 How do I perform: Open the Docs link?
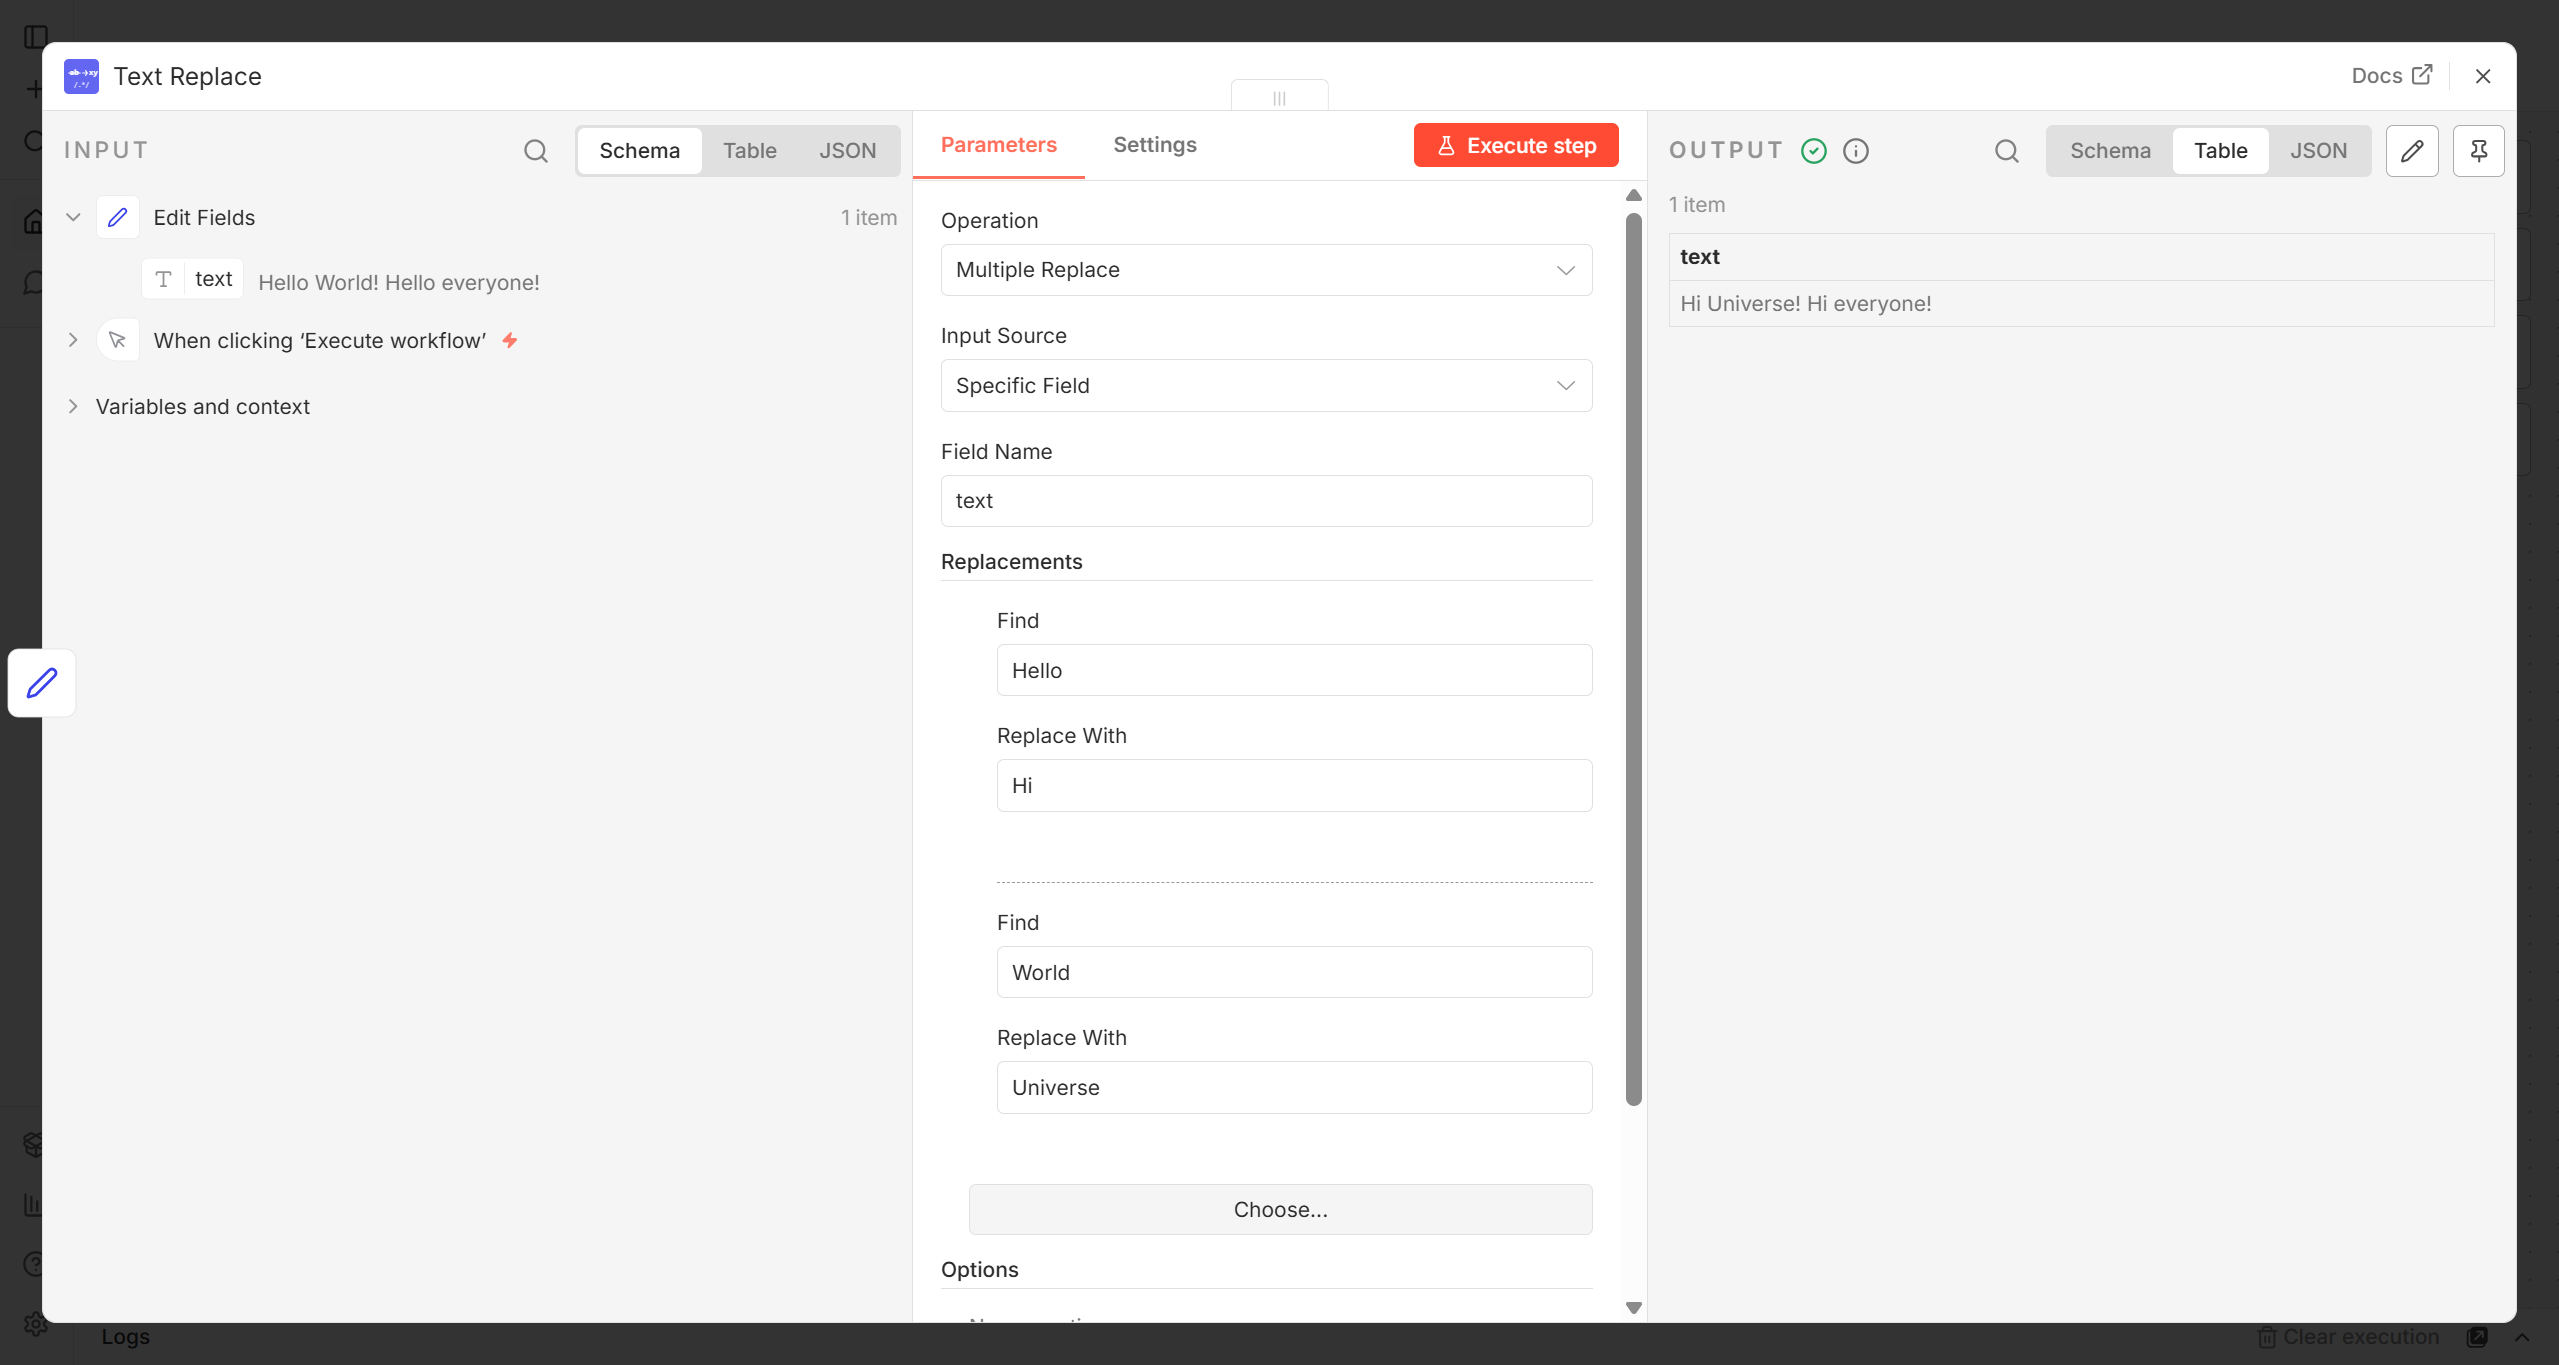point(2391,76)
